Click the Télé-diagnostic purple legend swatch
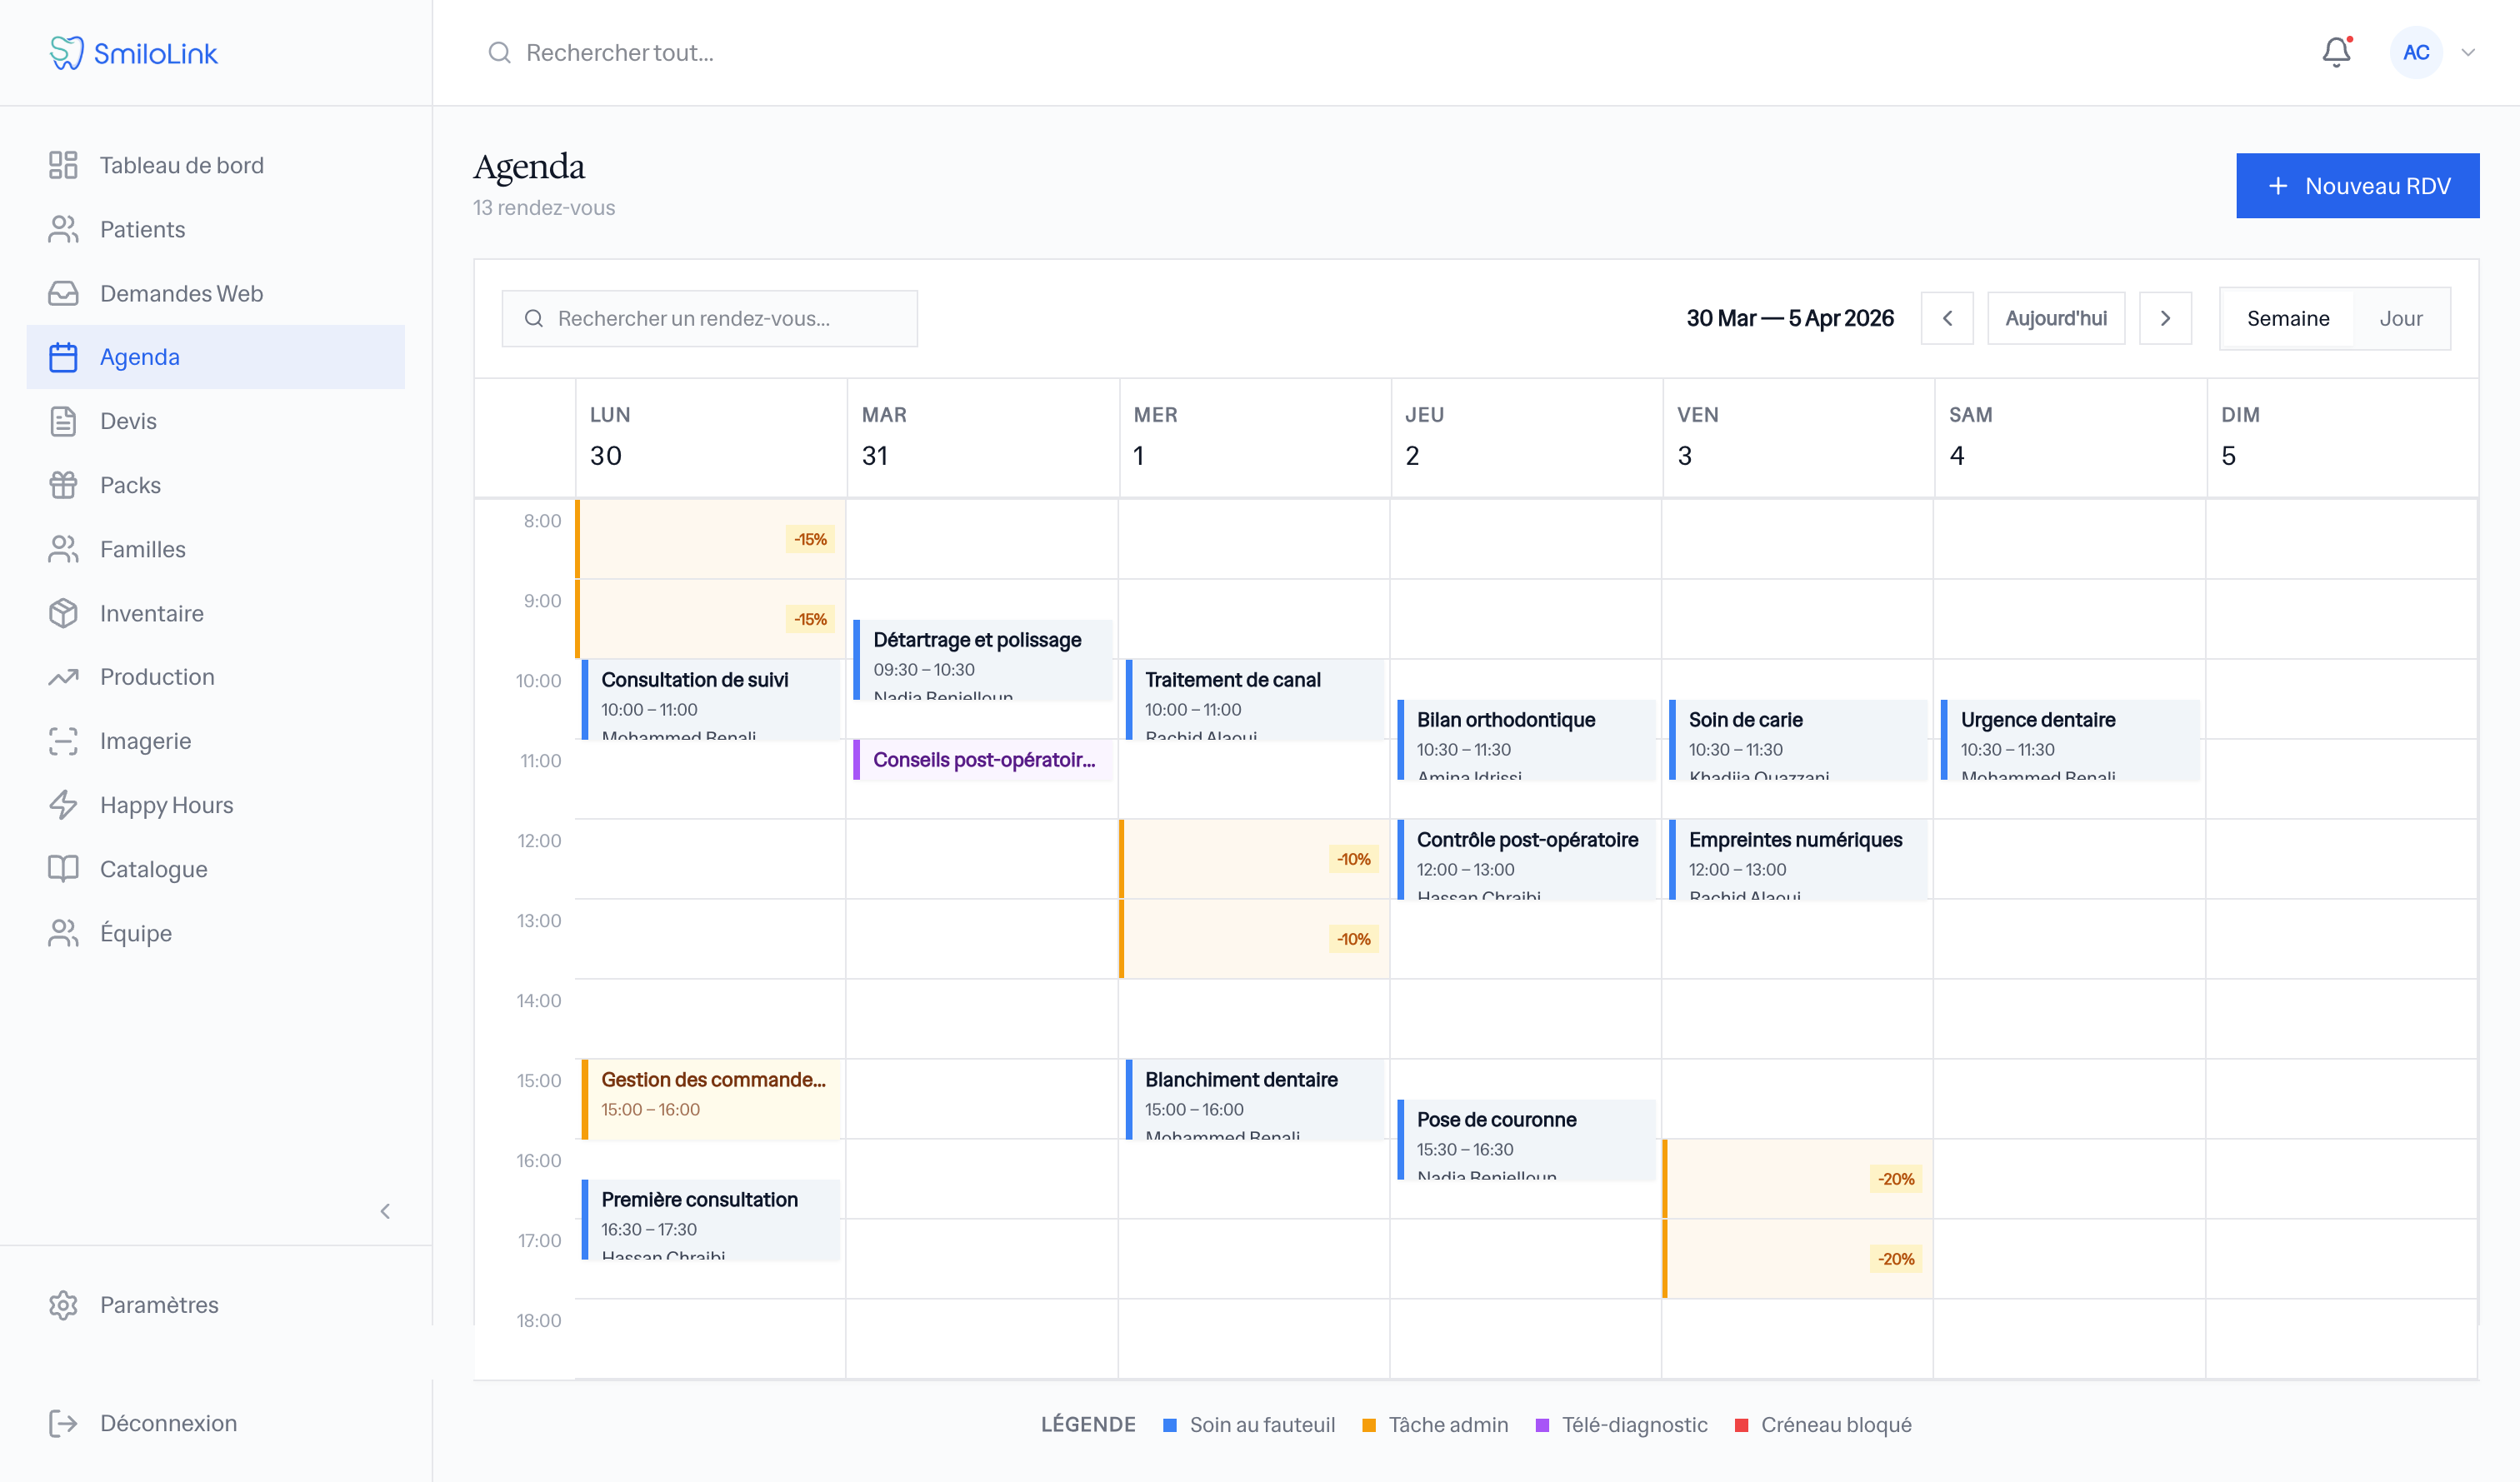2520x1482 pixels. (x=1542, y=1425)
